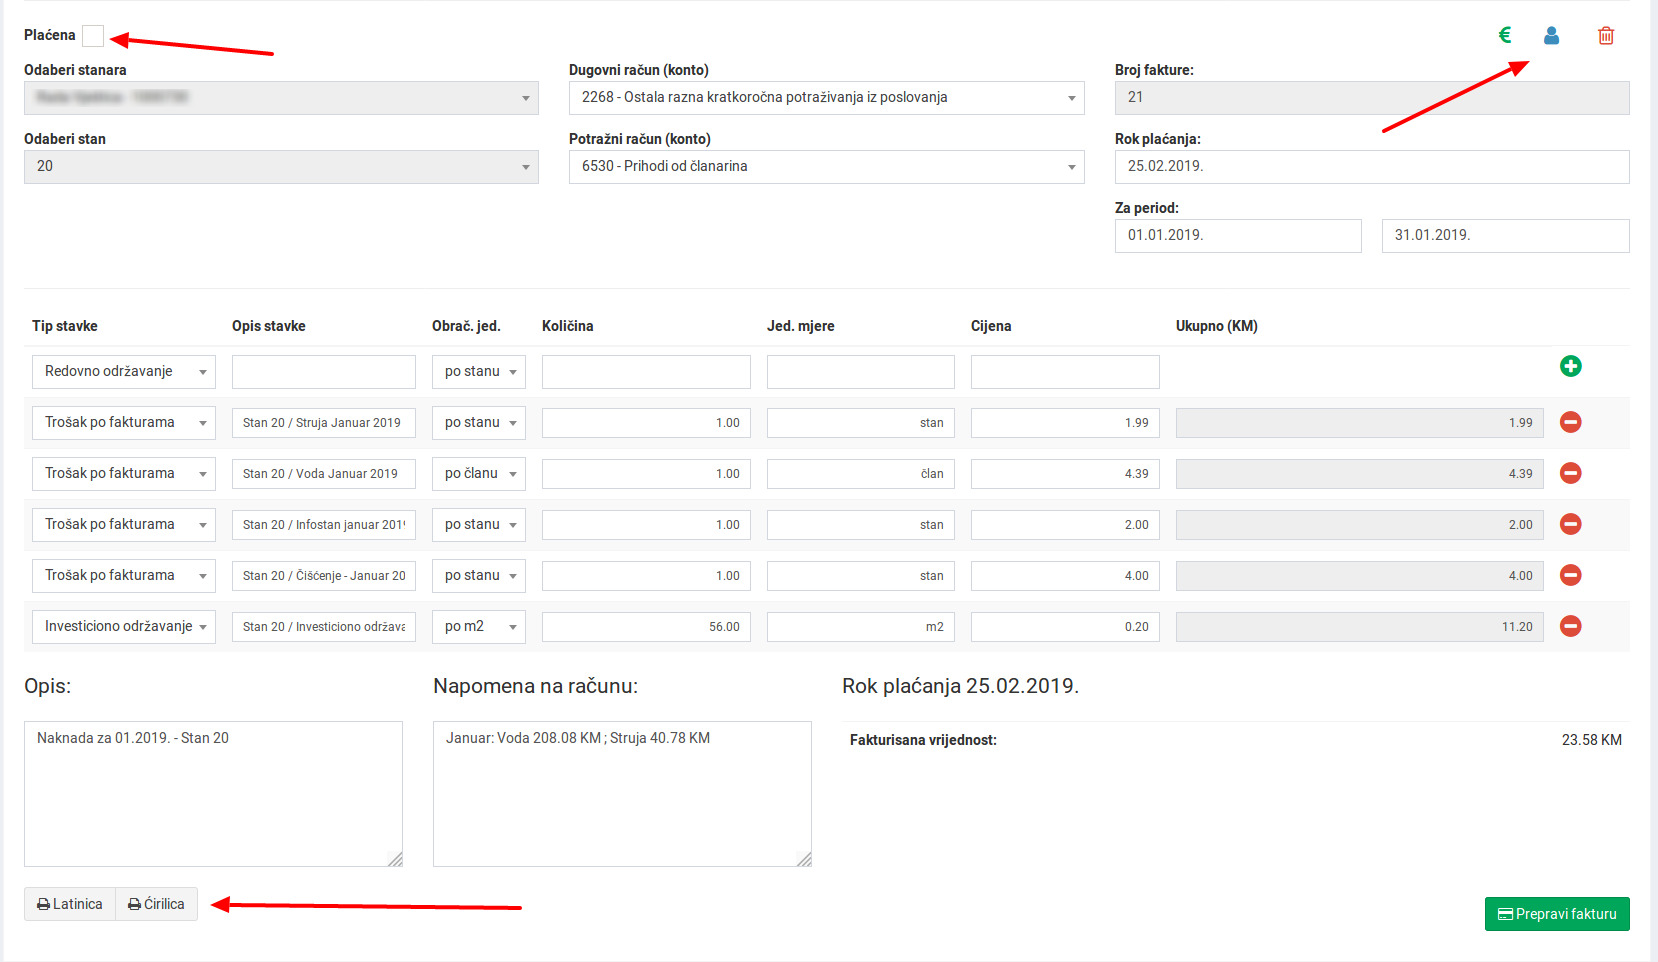Remove the Infostan januar row
The height and width of the screenshot is (962, 1658).
[1570, 524]
